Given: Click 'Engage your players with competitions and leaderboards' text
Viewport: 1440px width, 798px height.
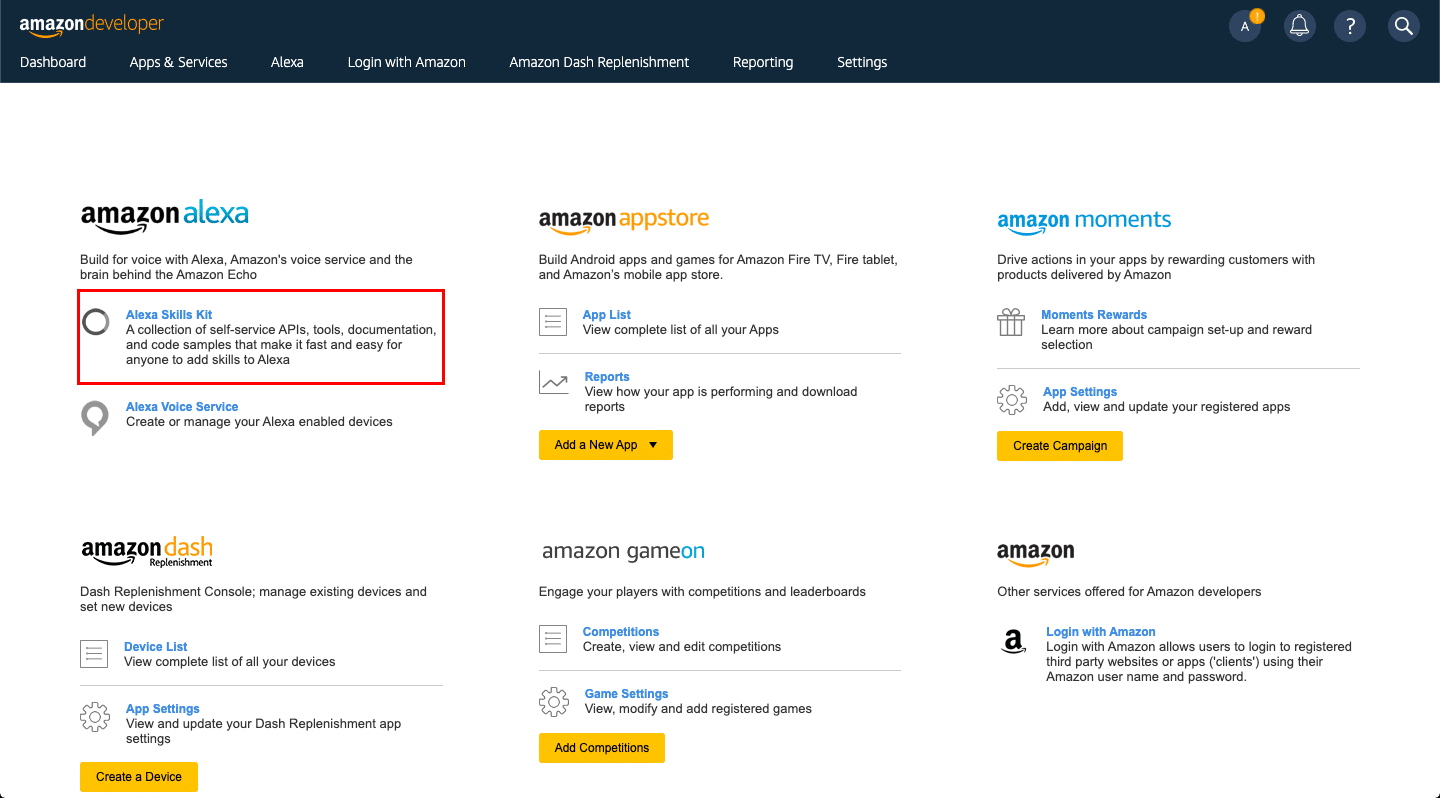Looking at the screenshot, I should (702, 592).
